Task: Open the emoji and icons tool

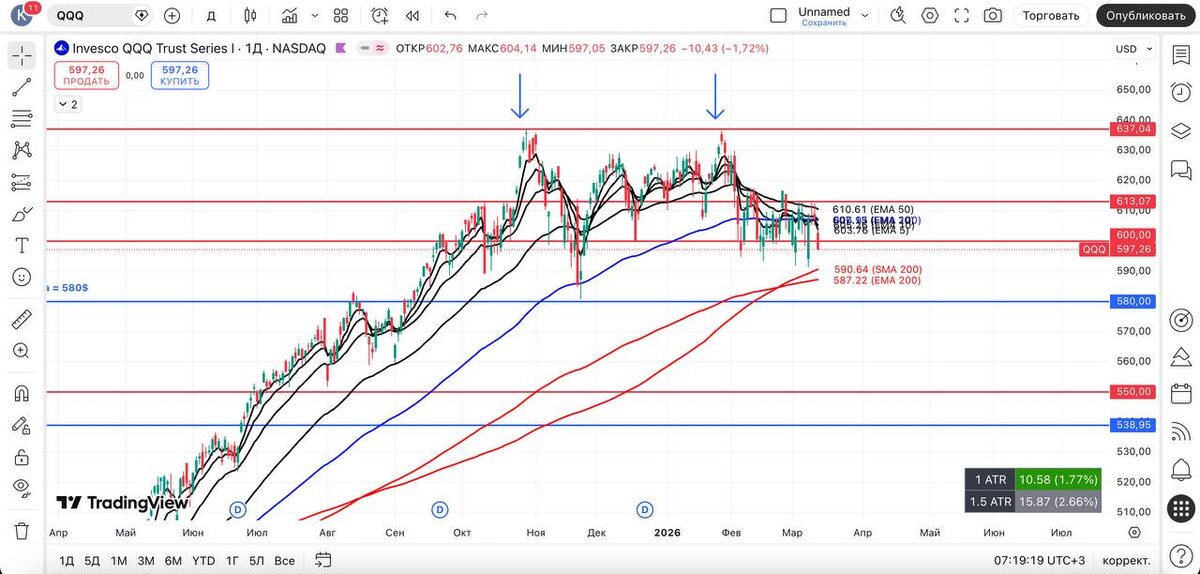Action: 22,277
